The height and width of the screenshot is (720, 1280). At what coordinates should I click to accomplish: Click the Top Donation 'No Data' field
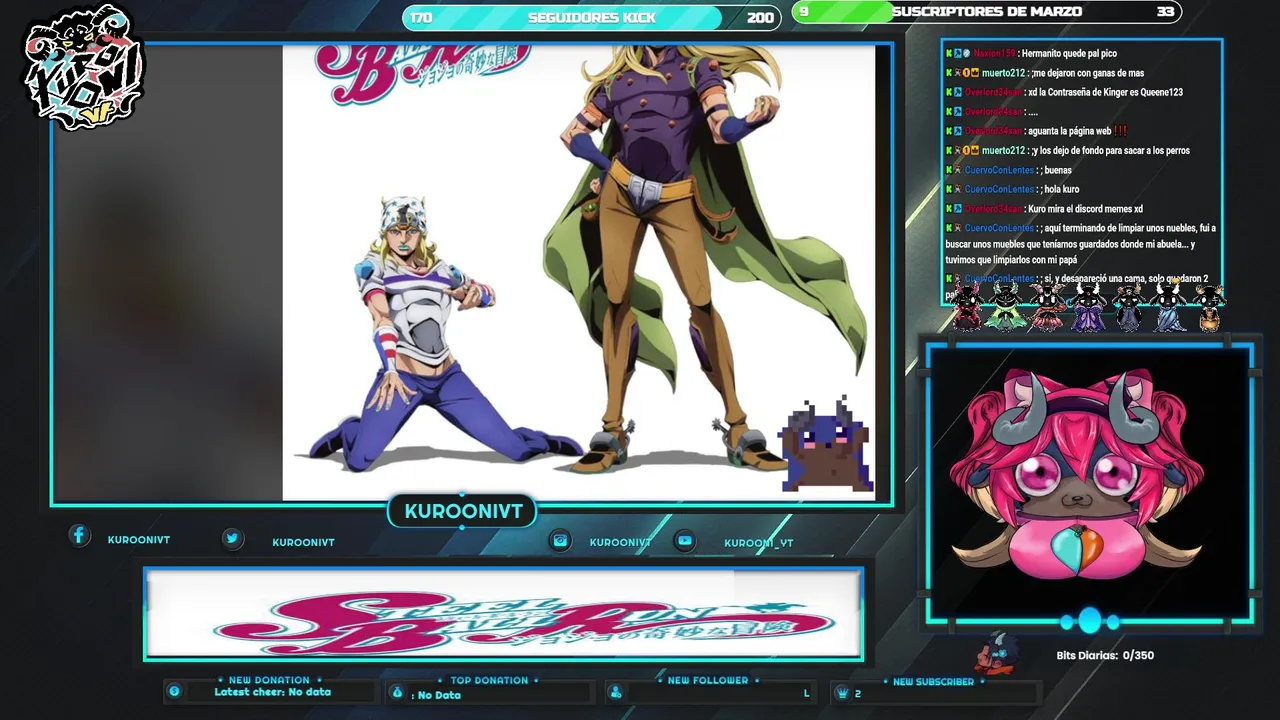click(x=436, y=695)
